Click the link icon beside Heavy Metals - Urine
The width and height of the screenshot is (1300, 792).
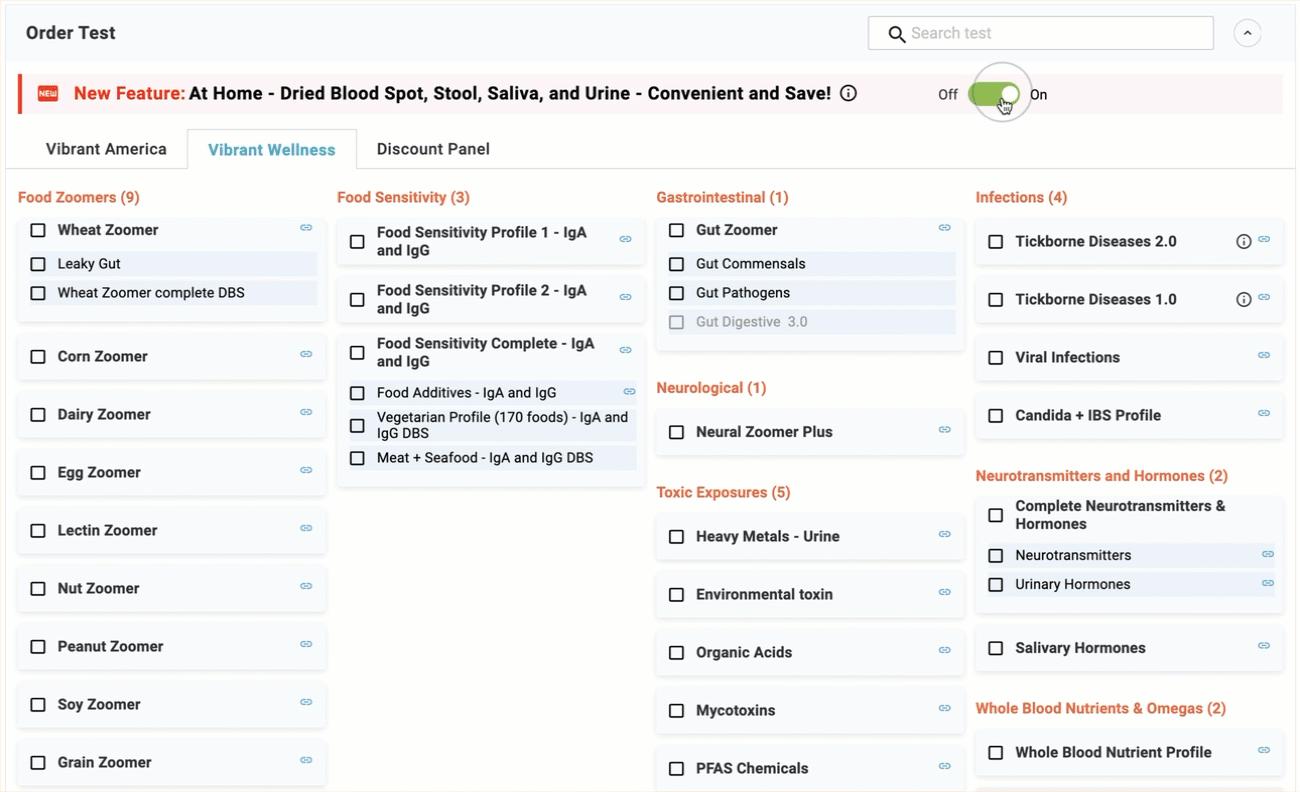[x=944, y=536]
